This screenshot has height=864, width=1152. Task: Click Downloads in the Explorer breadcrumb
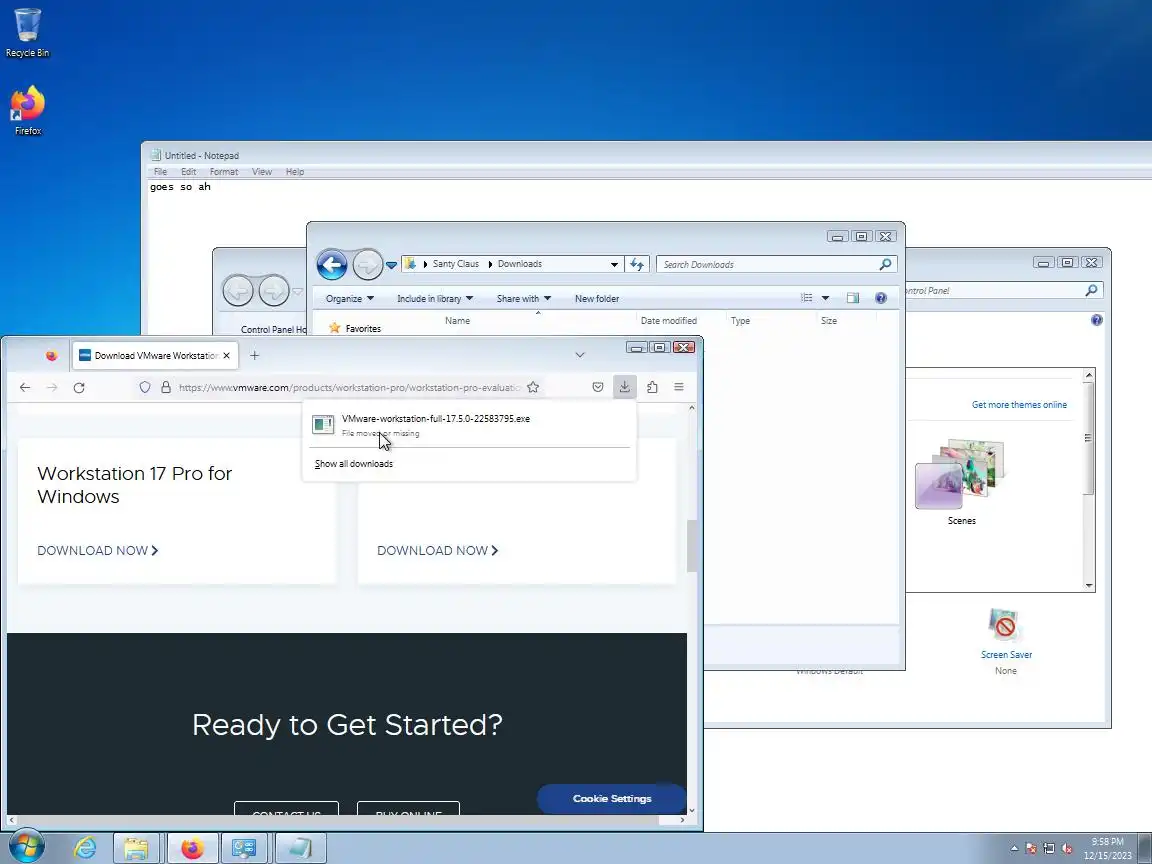click(519, 264)
